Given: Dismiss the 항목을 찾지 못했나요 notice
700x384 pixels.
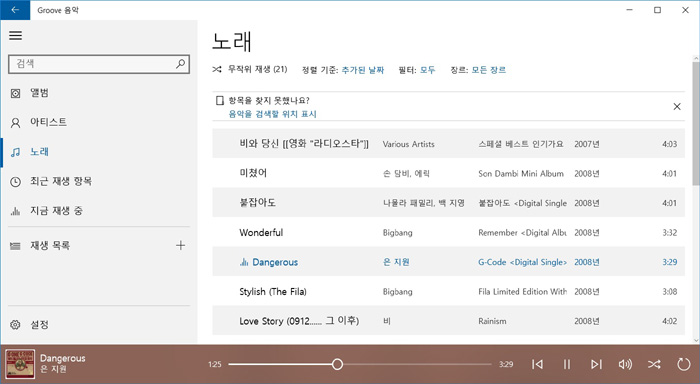Looking at the screenshot, I should tap(677, 106).
